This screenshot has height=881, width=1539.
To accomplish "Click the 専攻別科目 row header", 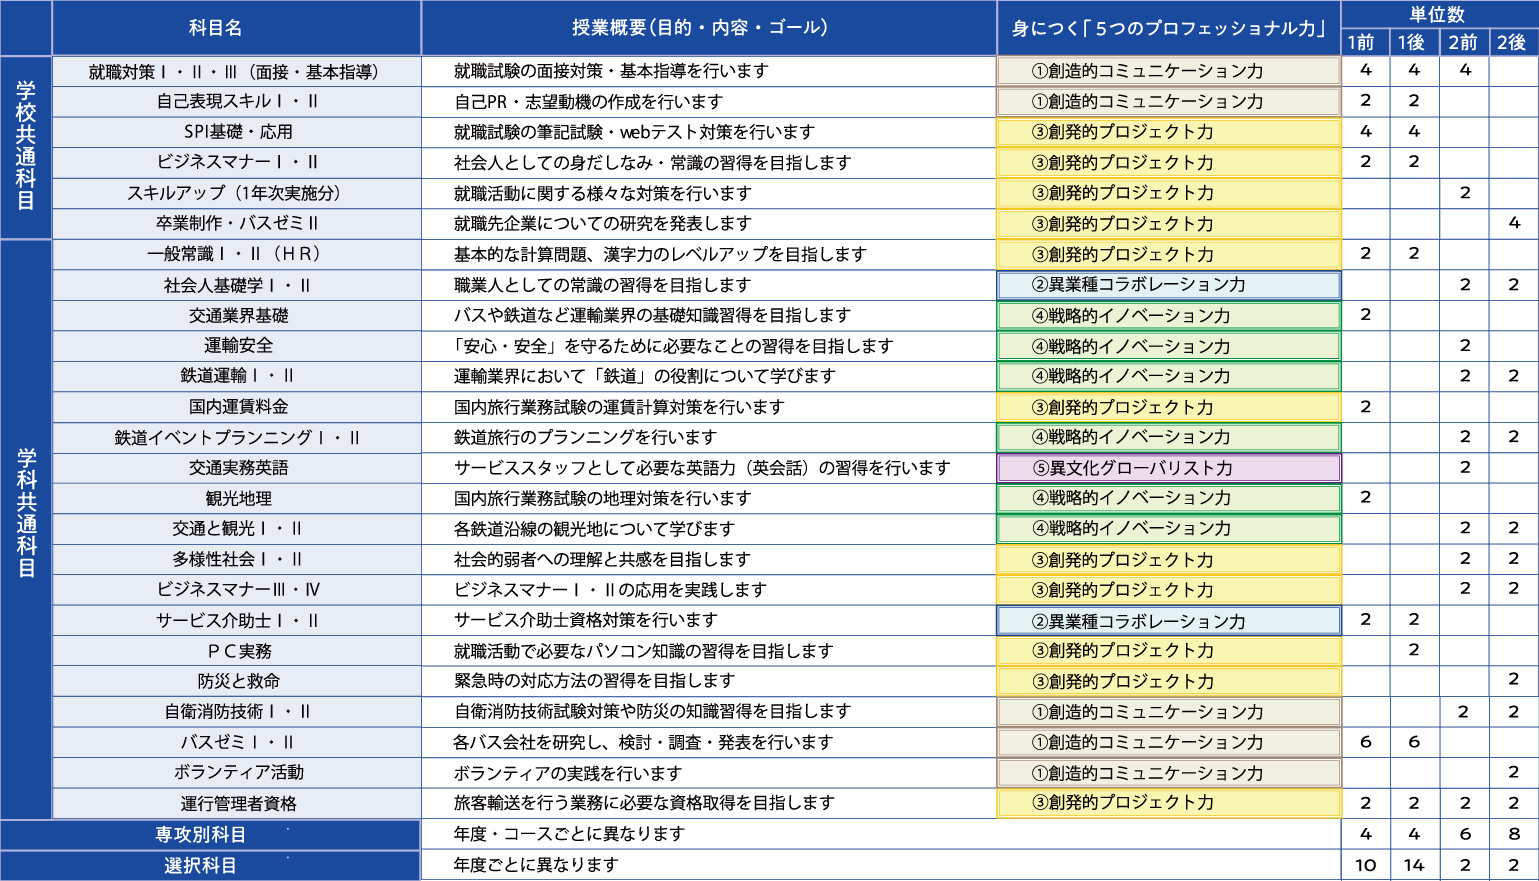I will [210, 835].
